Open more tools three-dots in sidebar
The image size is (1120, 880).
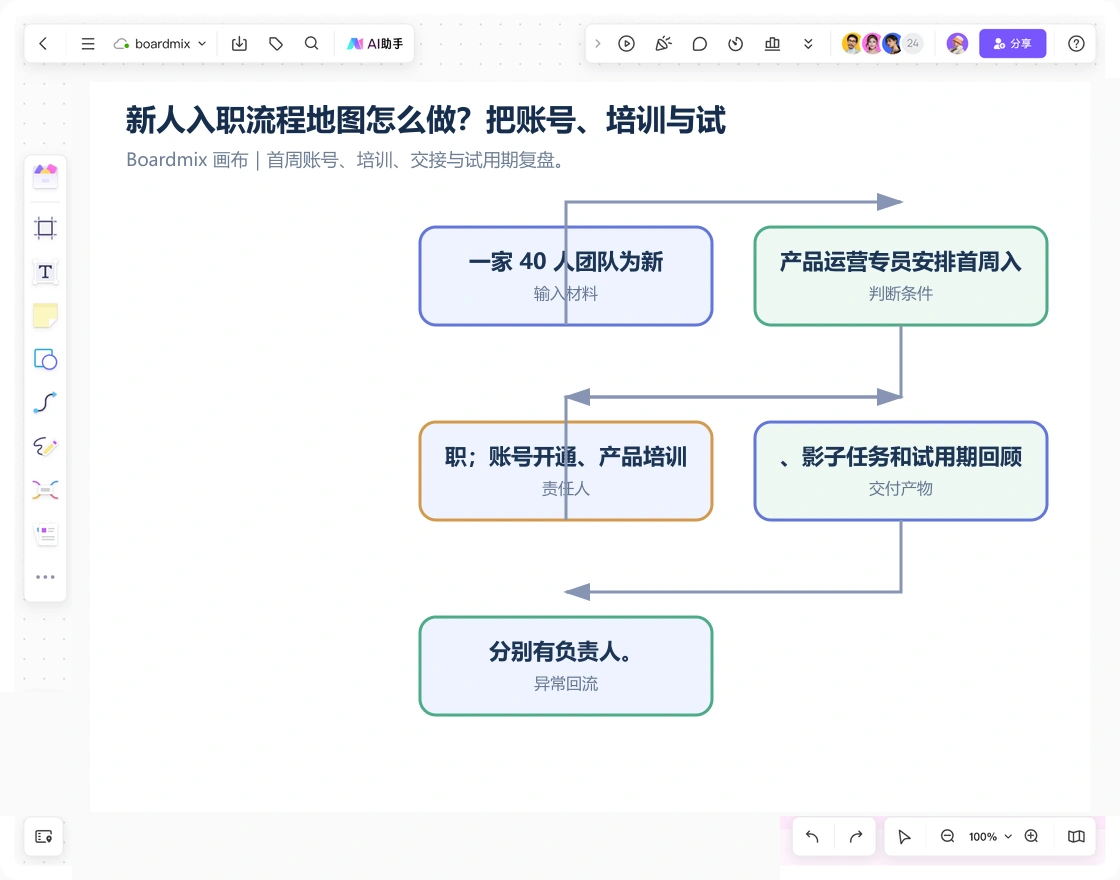pyautogui.click(x=45, y=577)
